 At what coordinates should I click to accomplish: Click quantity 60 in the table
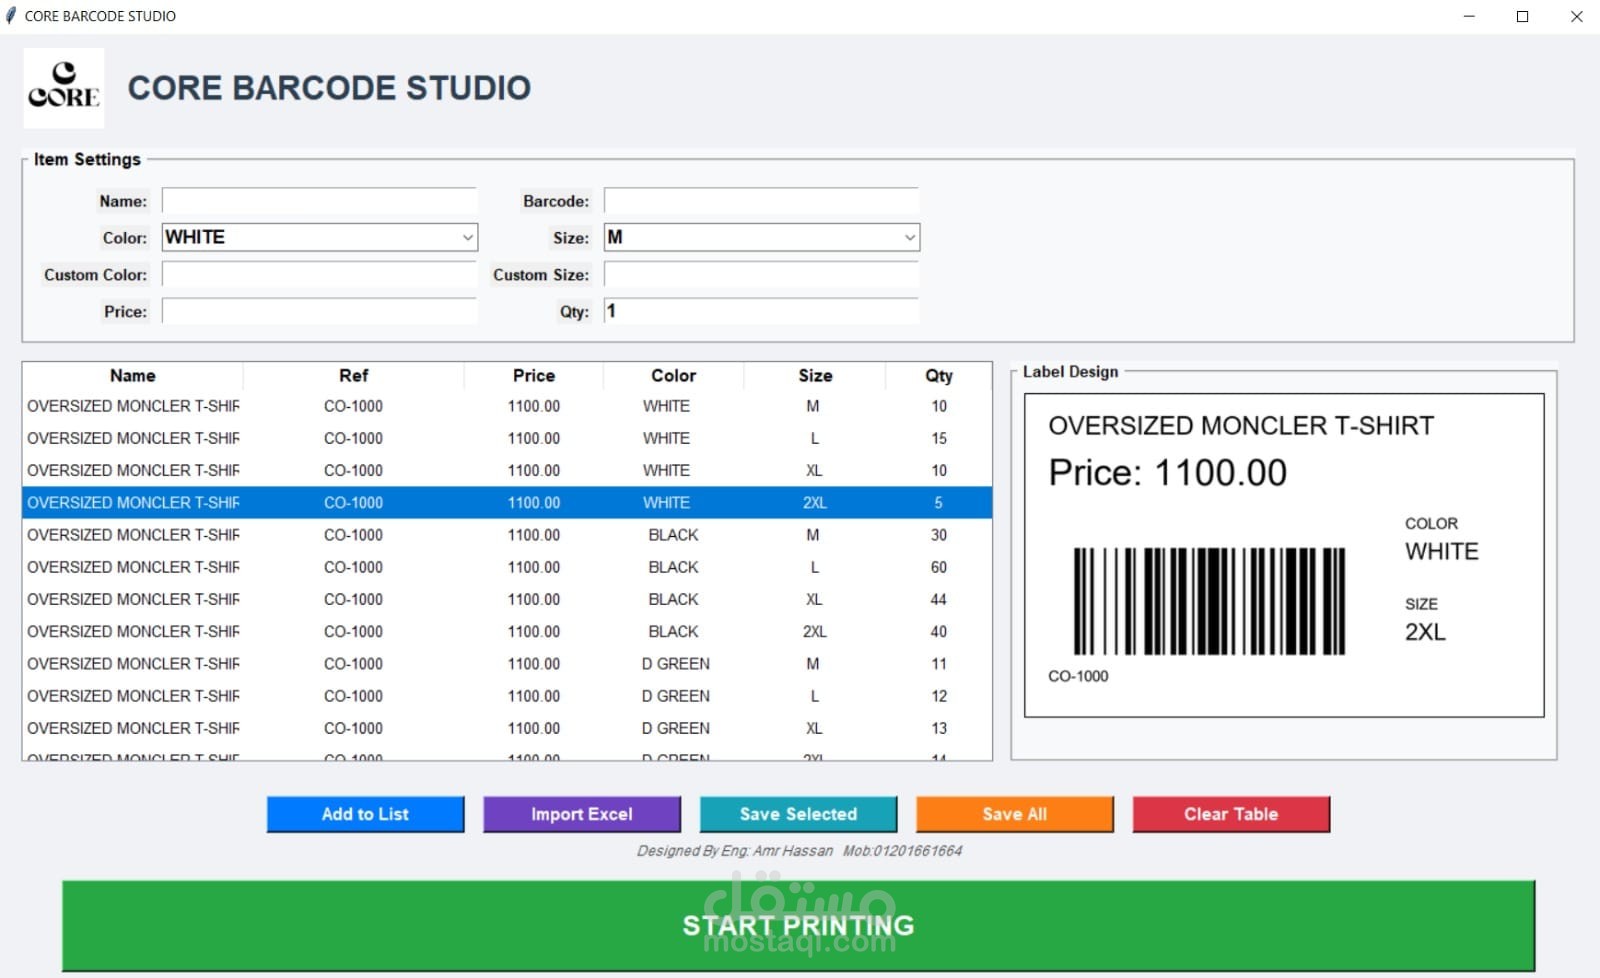point(939,567)
